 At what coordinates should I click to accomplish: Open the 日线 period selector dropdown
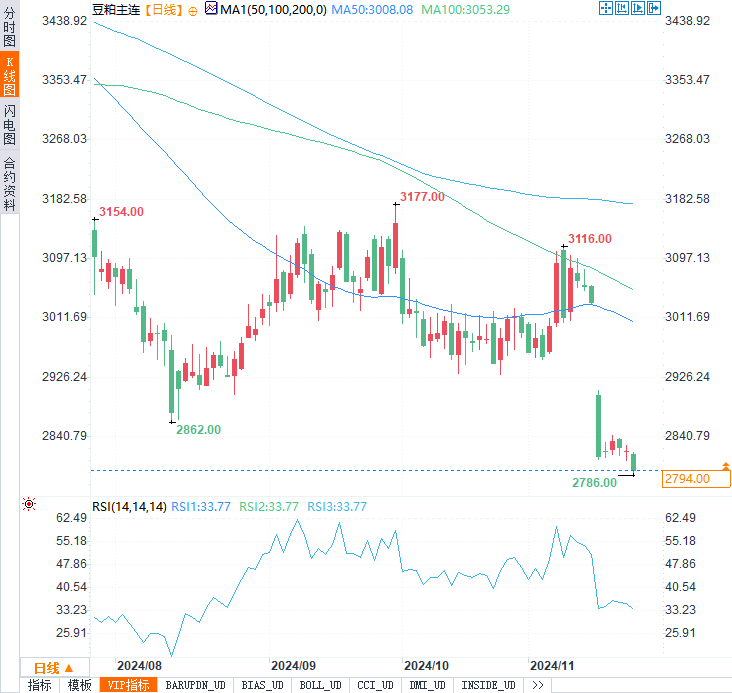click(54, 668)
